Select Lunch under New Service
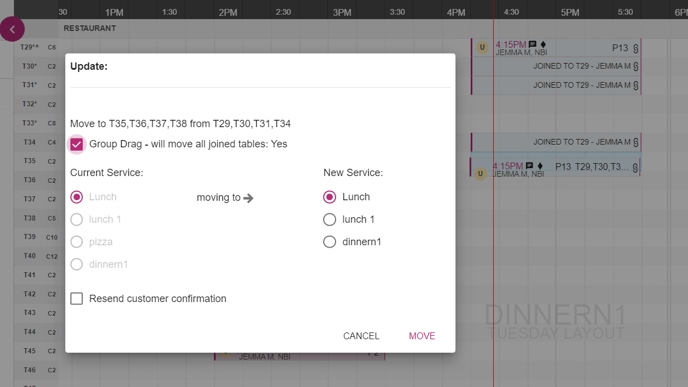This screenshot has height=387, width=688. click(x=330, y=197)
